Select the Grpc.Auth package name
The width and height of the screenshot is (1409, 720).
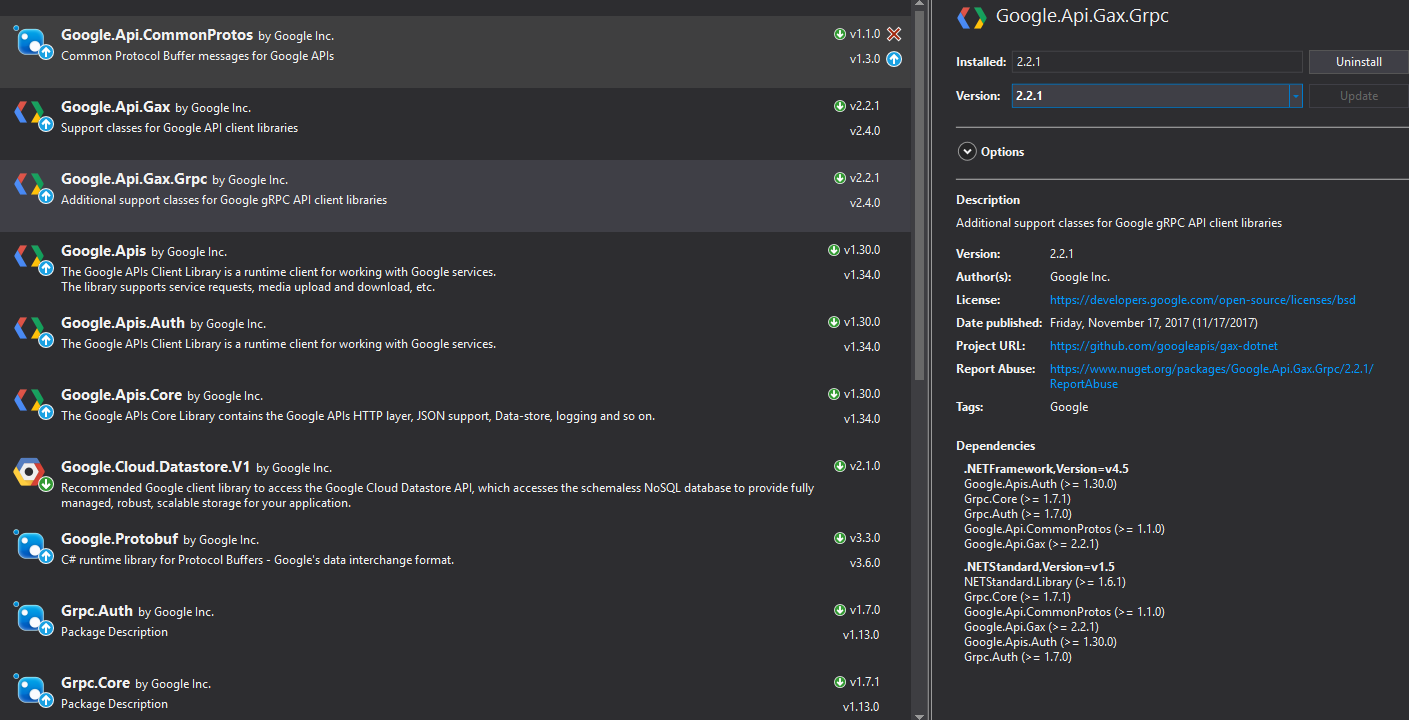coord(97,611)
